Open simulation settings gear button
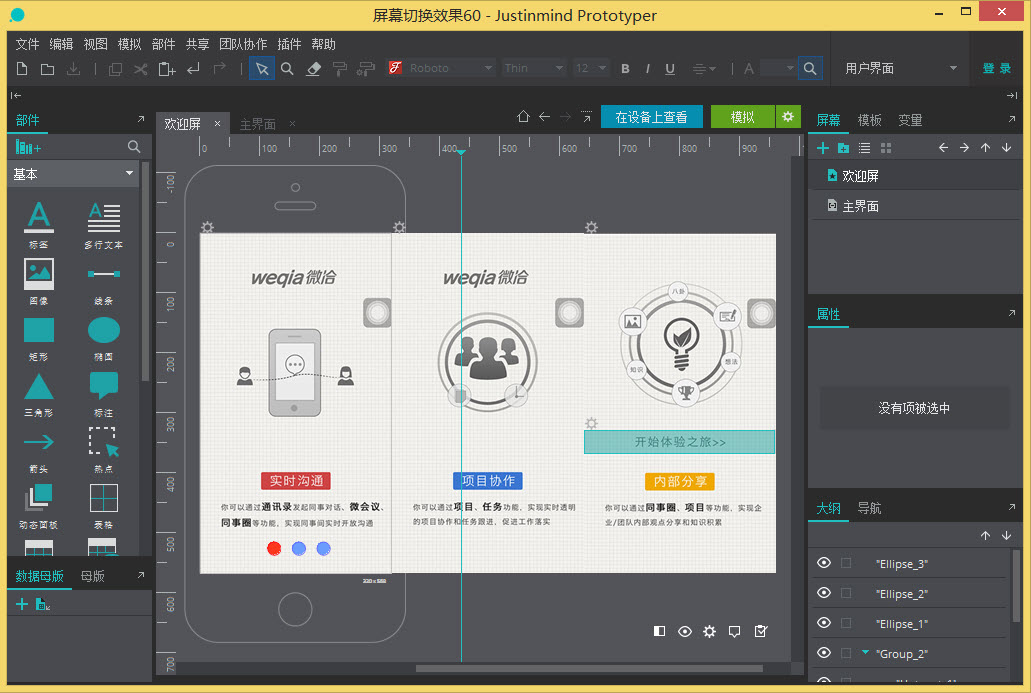 point(788,117)
